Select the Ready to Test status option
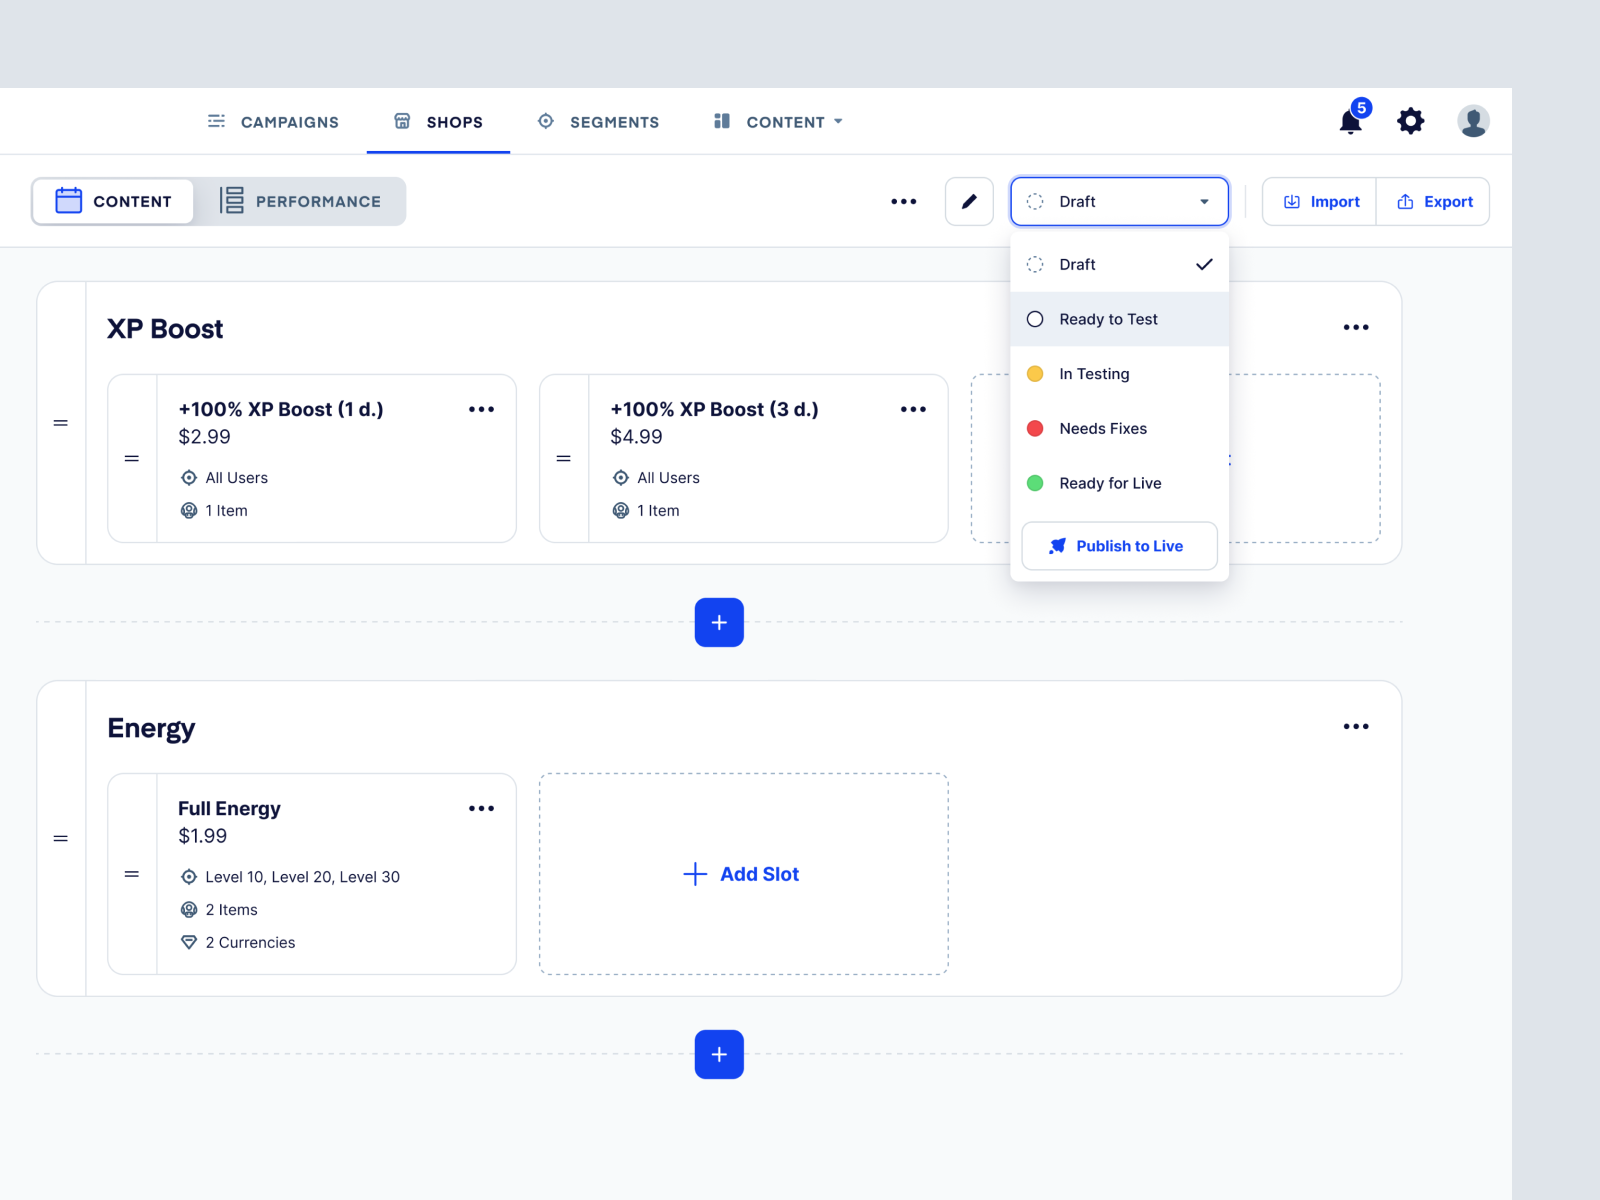 pyautogui.click(x=1108, y=318)
